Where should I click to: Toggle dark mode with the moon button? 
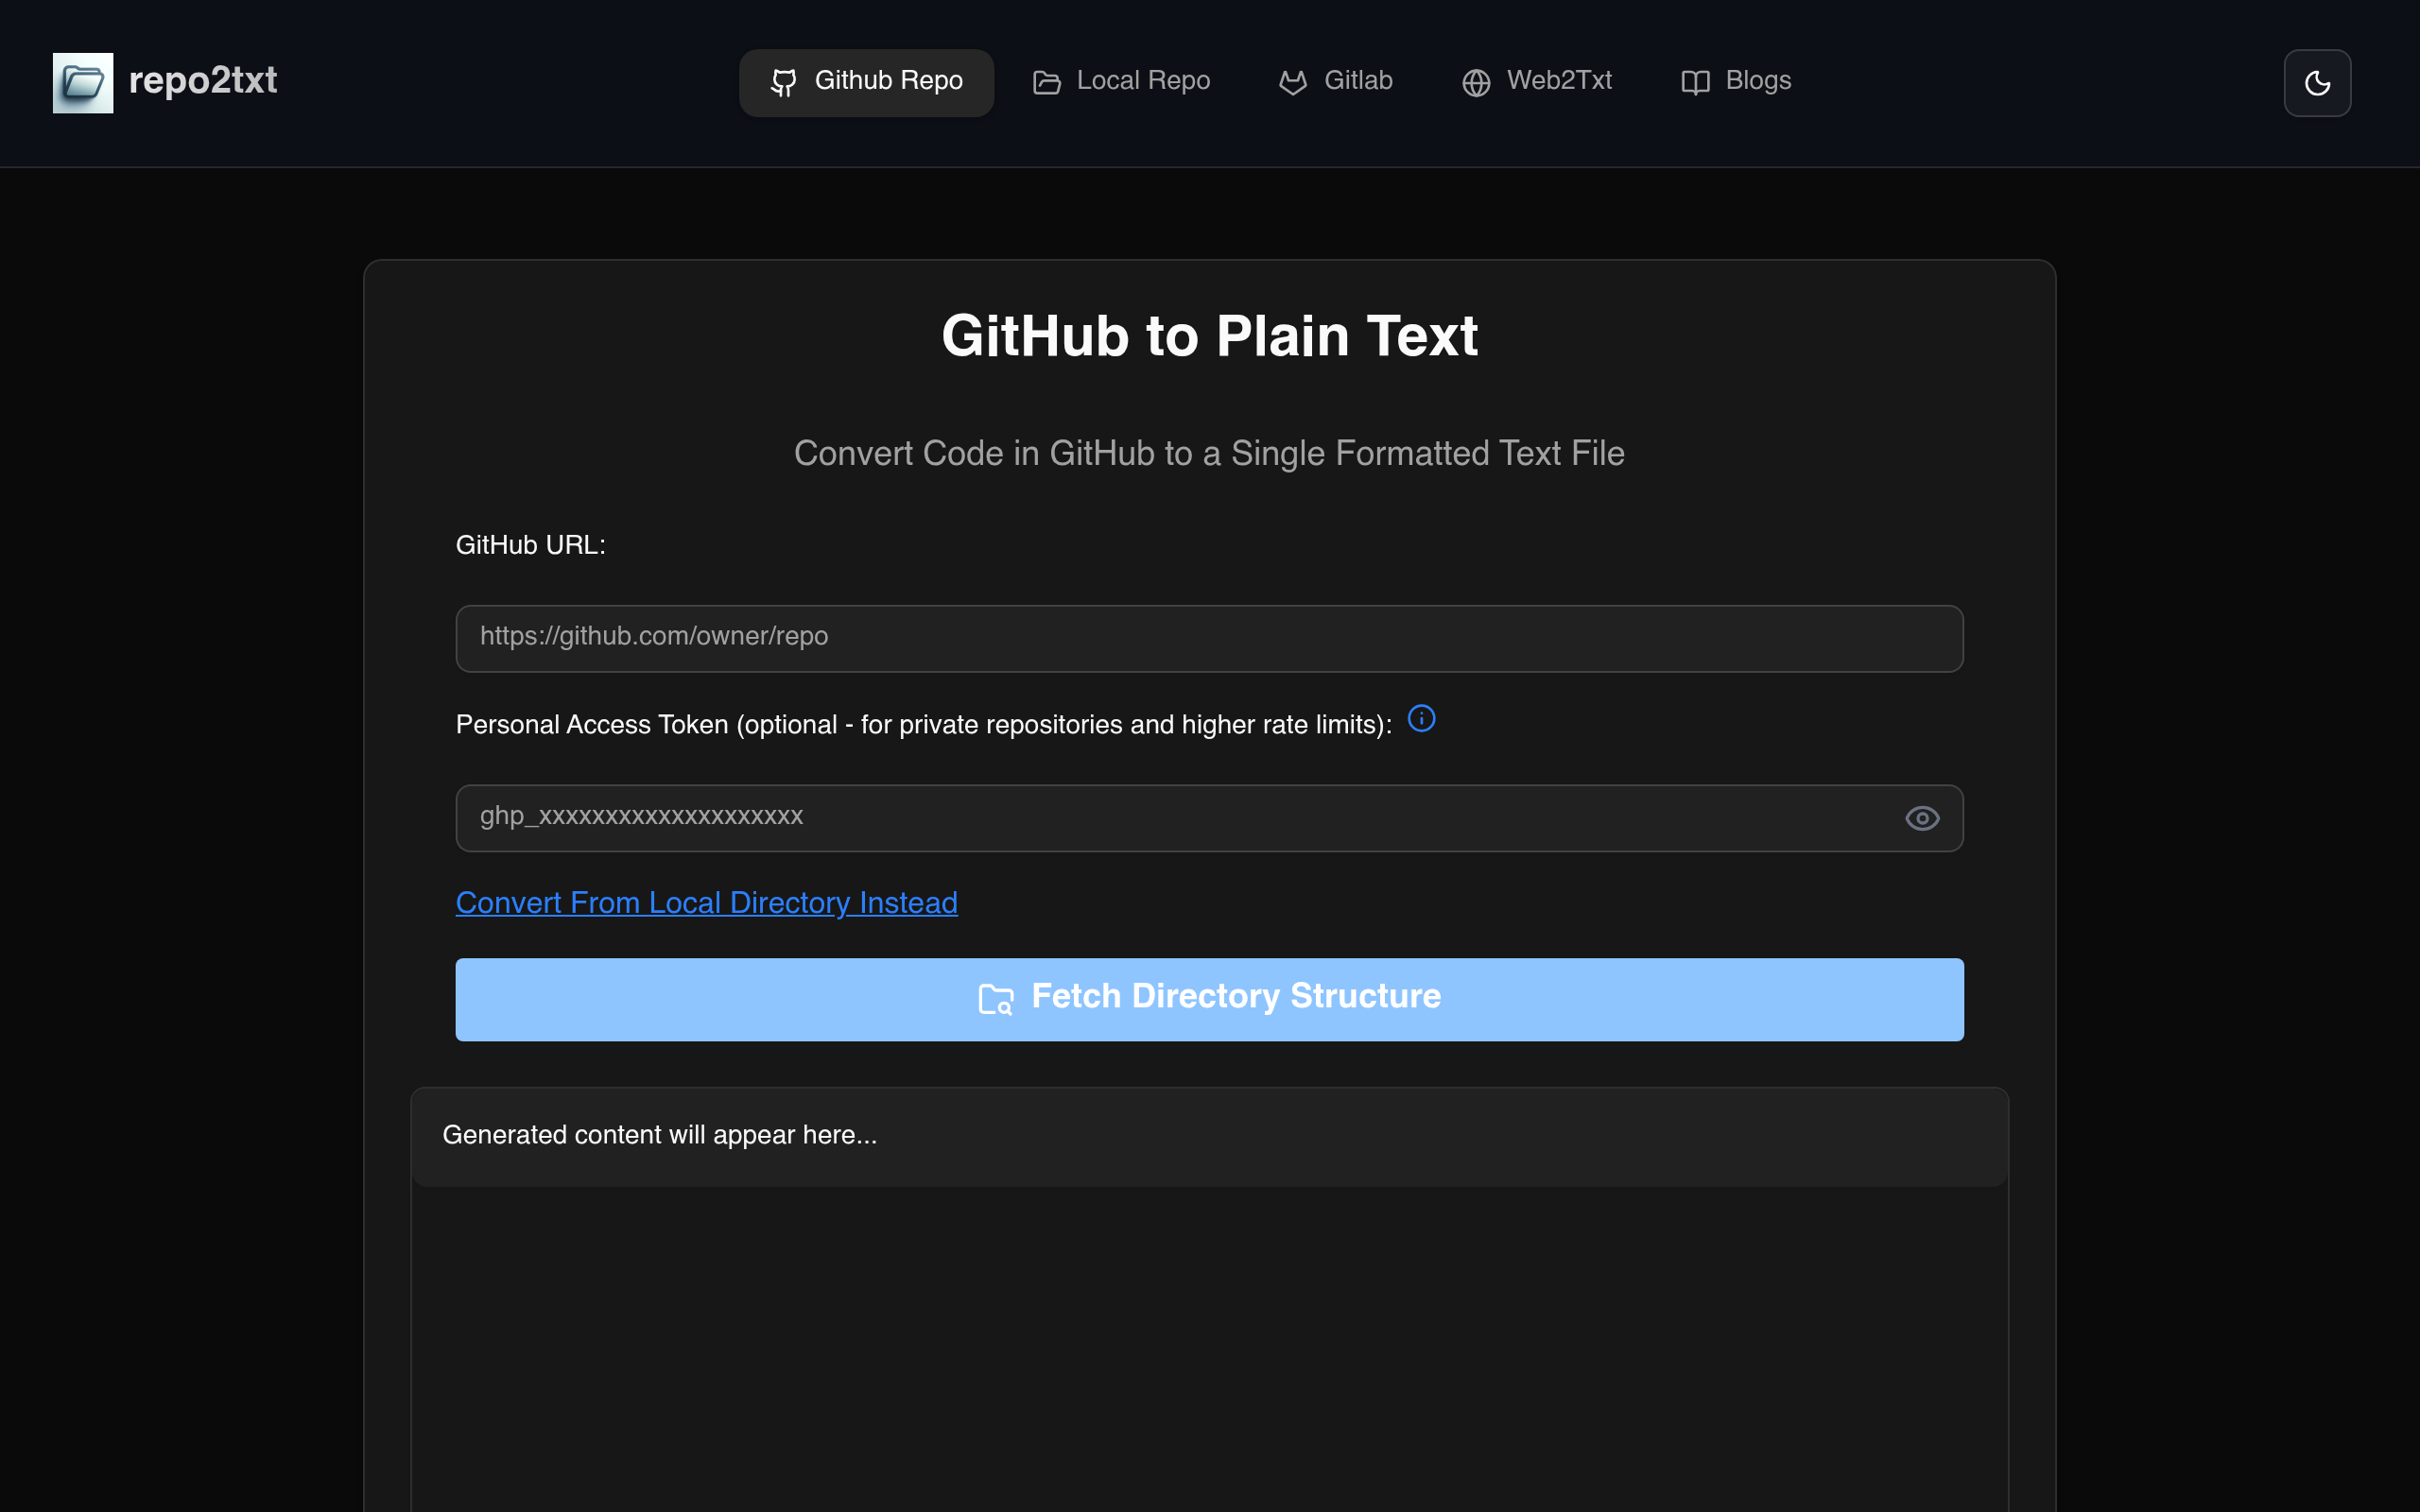coord(2317,83)
